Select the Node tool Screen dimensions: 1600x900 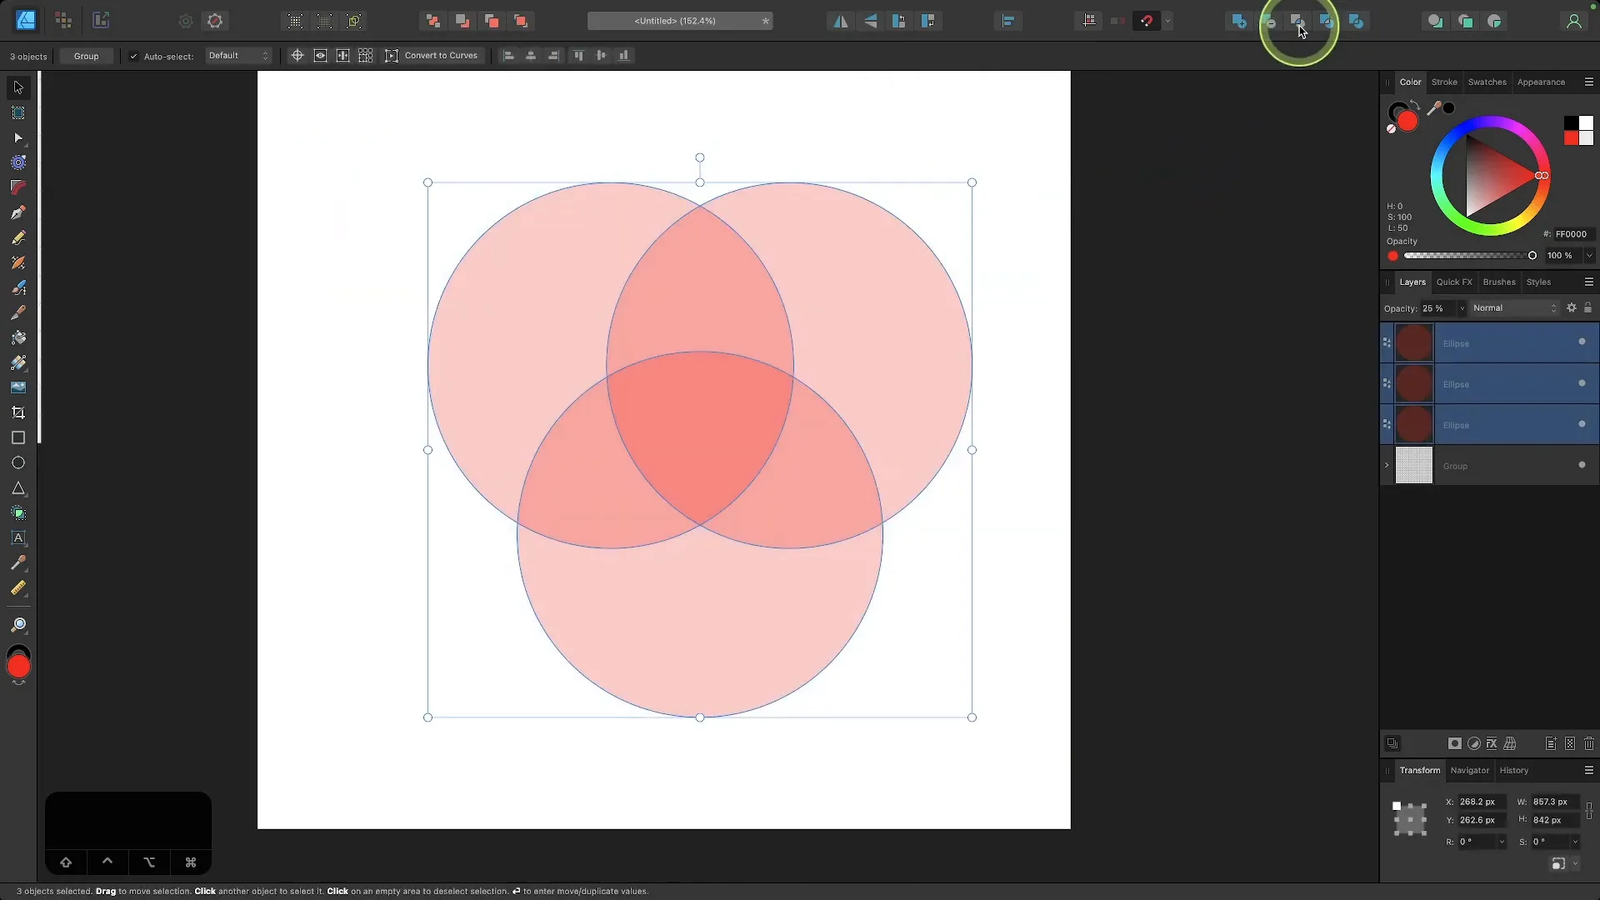point(18,138)
